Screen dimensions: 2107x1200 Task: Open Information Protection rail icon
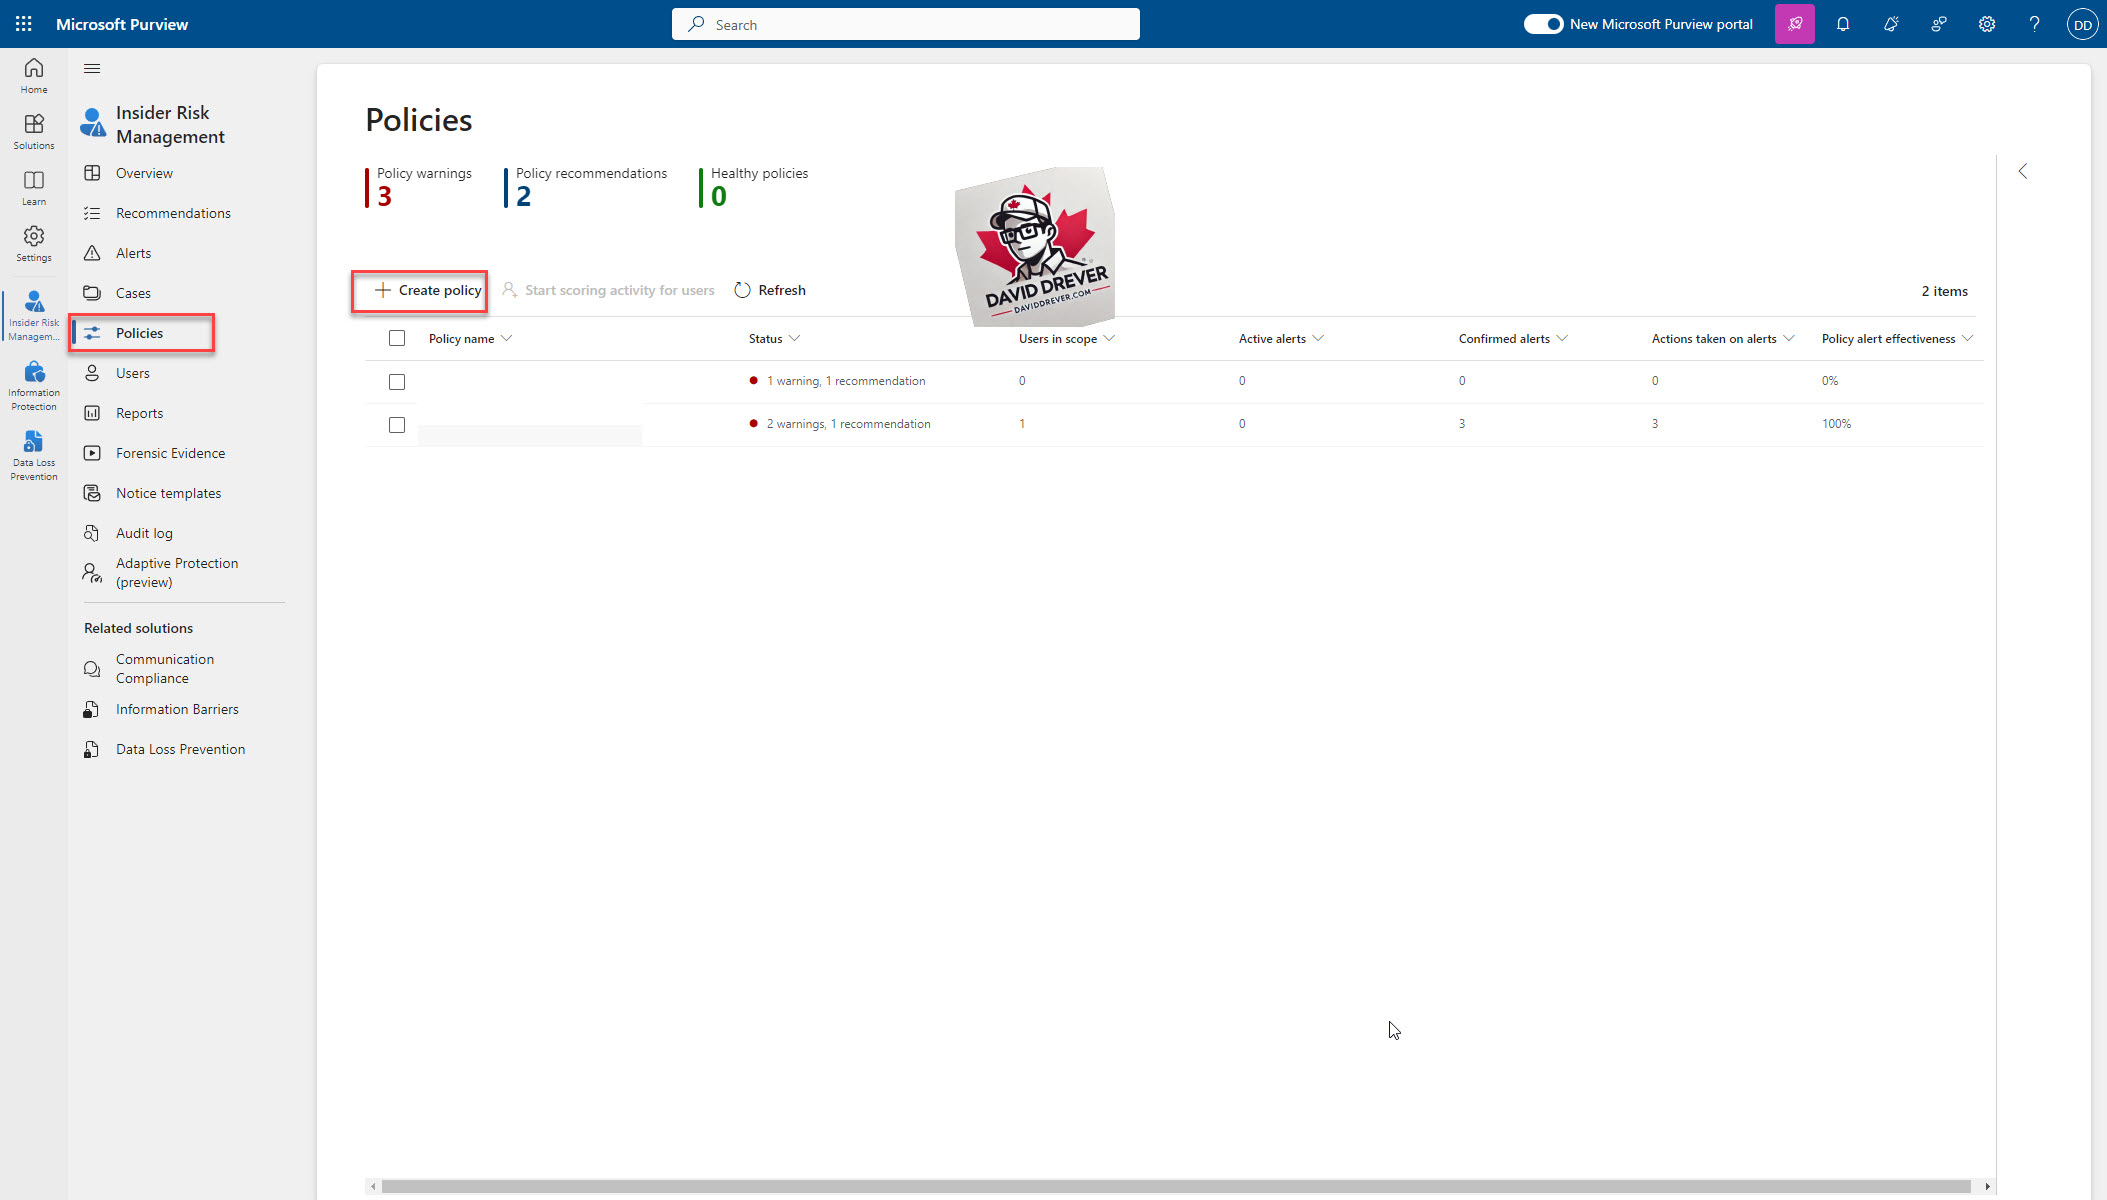click(x=34, y=386)
